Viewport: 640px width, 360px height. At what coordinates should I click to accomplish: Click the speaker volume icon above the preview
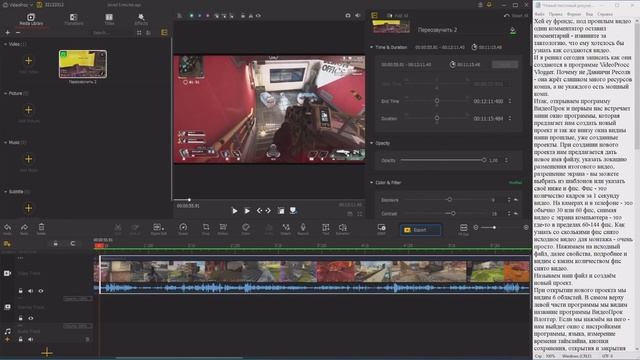point(358,16)
